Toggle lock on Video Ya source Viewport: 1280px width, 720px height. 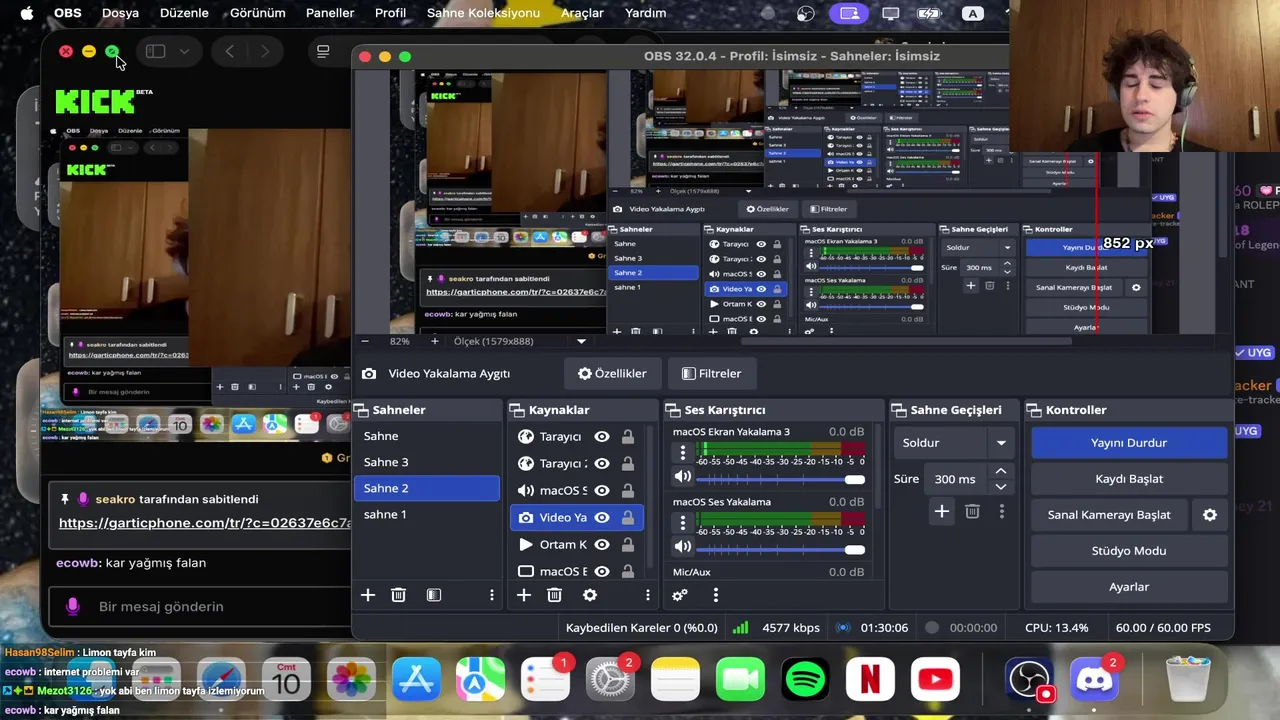(628, 518)
